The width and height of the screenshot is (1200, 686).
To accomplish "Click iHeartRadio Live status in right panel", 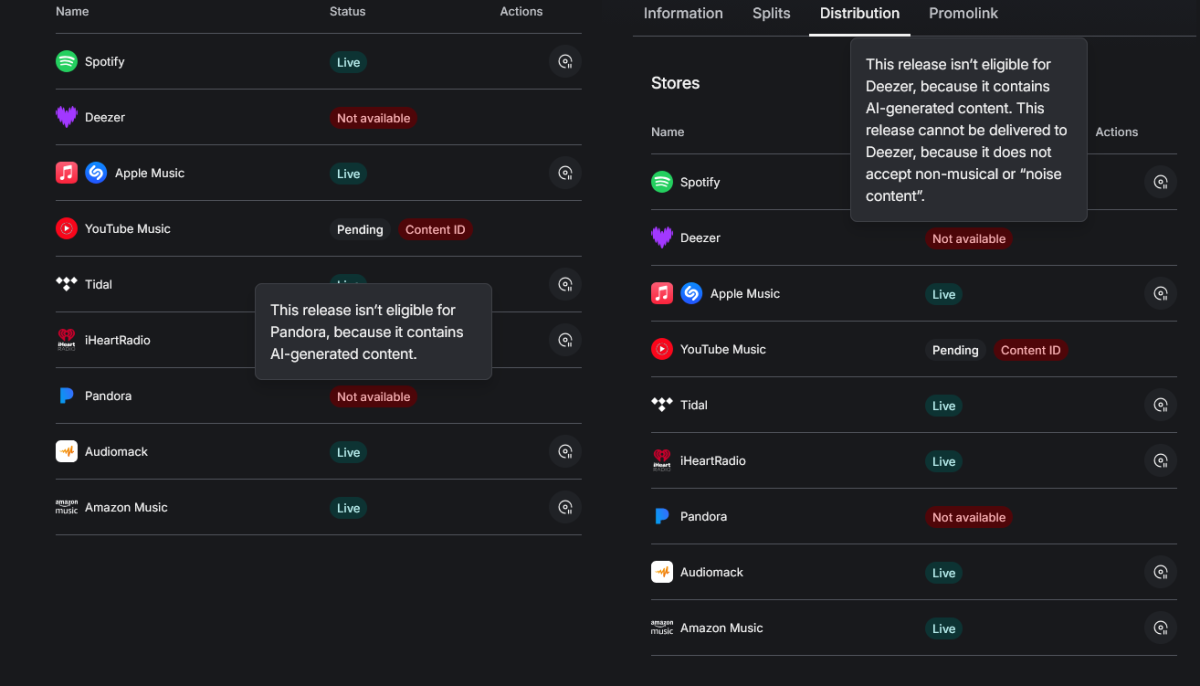I will [944, 462].
